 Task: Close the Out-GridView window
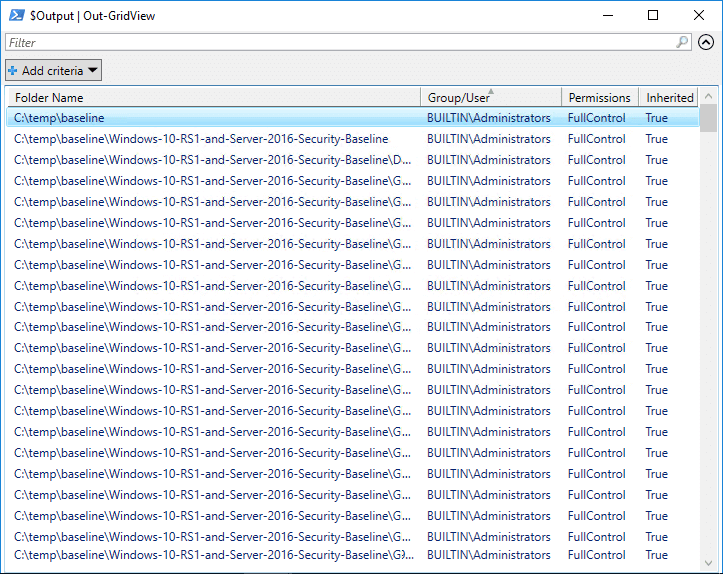(x=699, y=15)
